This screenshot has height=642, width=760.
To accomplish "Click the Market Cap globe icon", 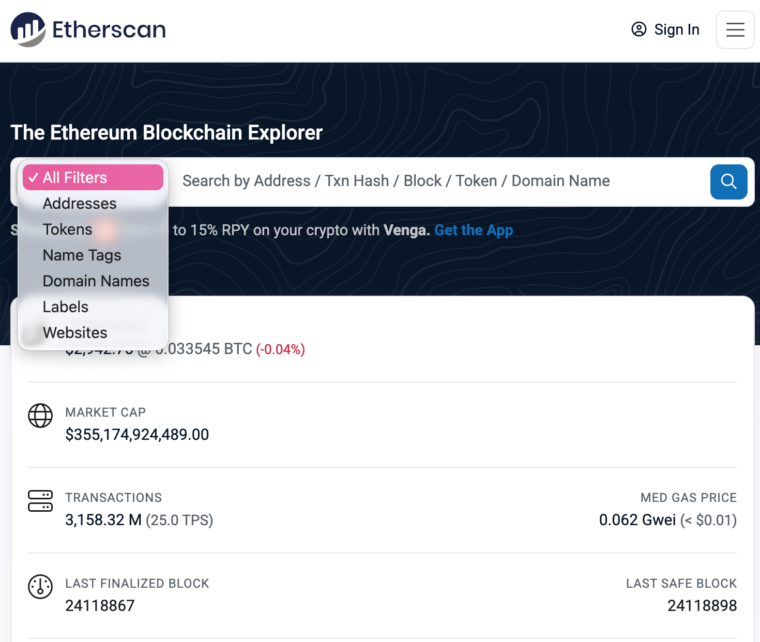I will [40, 415].
